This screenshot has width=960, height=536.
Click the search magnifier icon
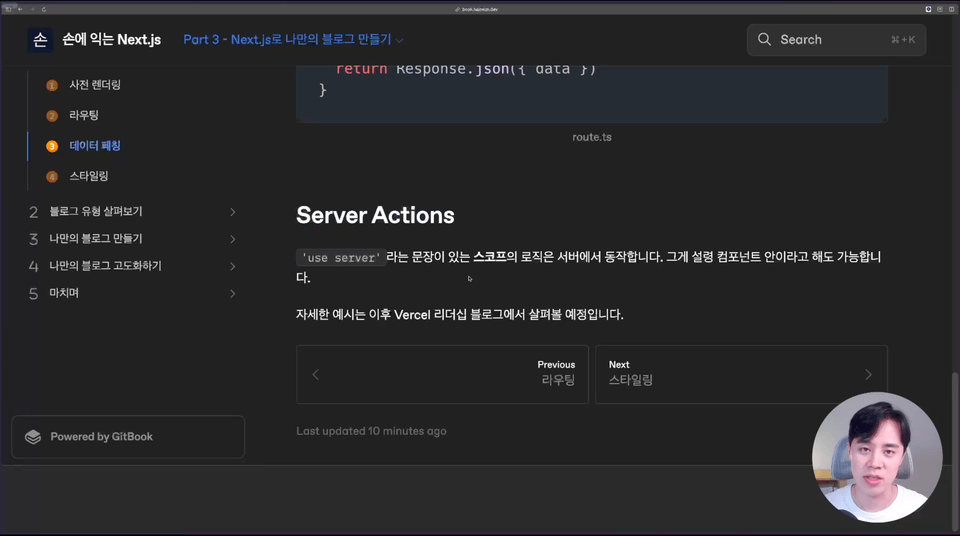764,40
